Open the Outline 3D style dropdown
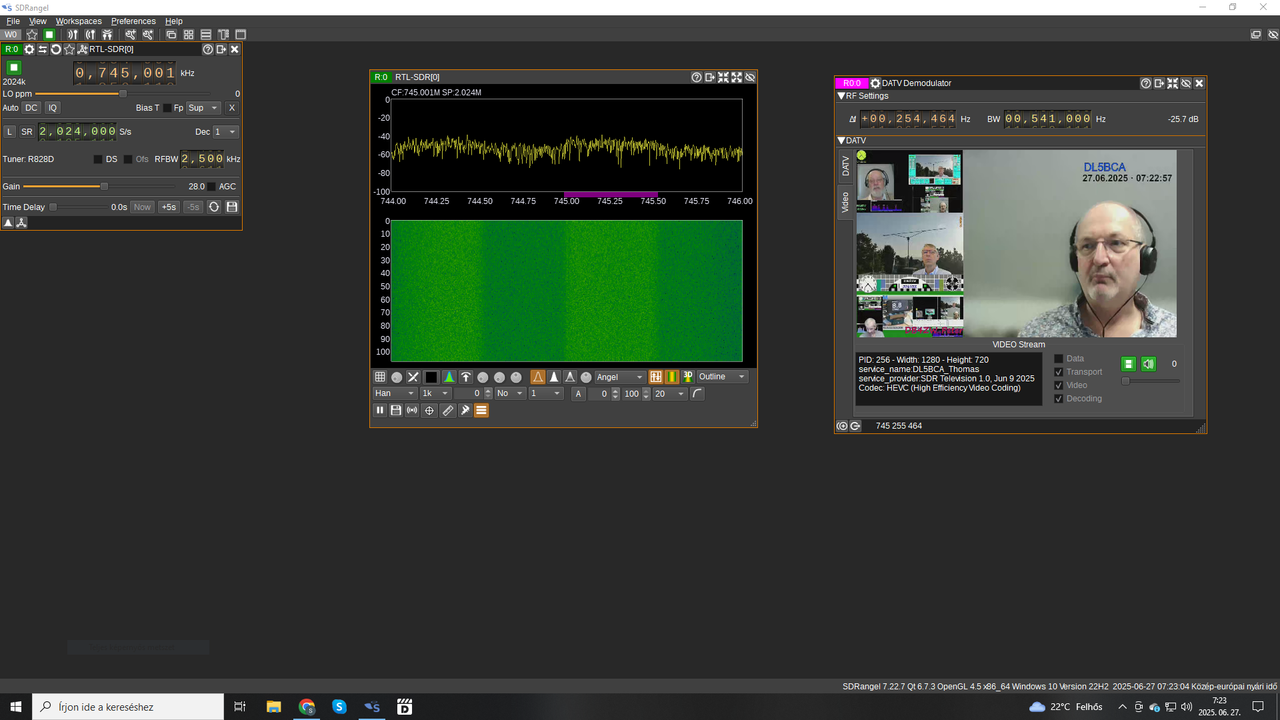 point(723,377)
